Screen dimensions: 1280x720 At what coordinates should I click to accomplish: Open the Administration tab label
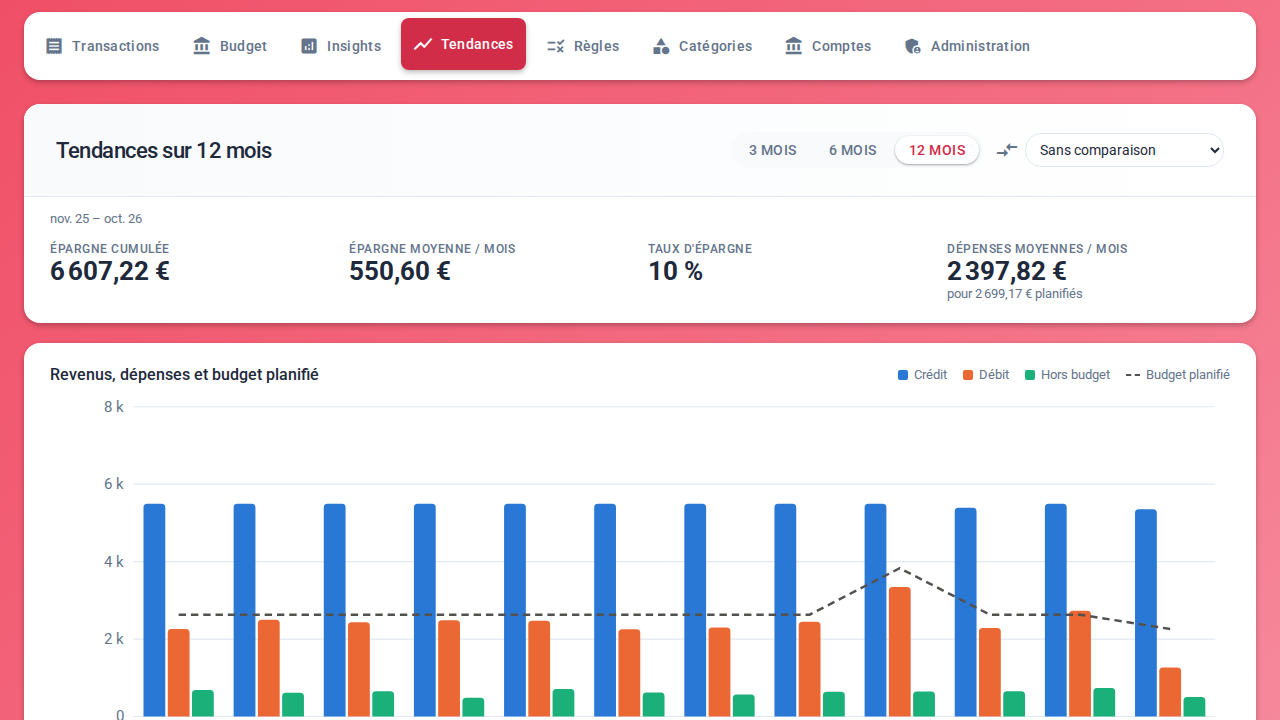[x=980, y=46]
